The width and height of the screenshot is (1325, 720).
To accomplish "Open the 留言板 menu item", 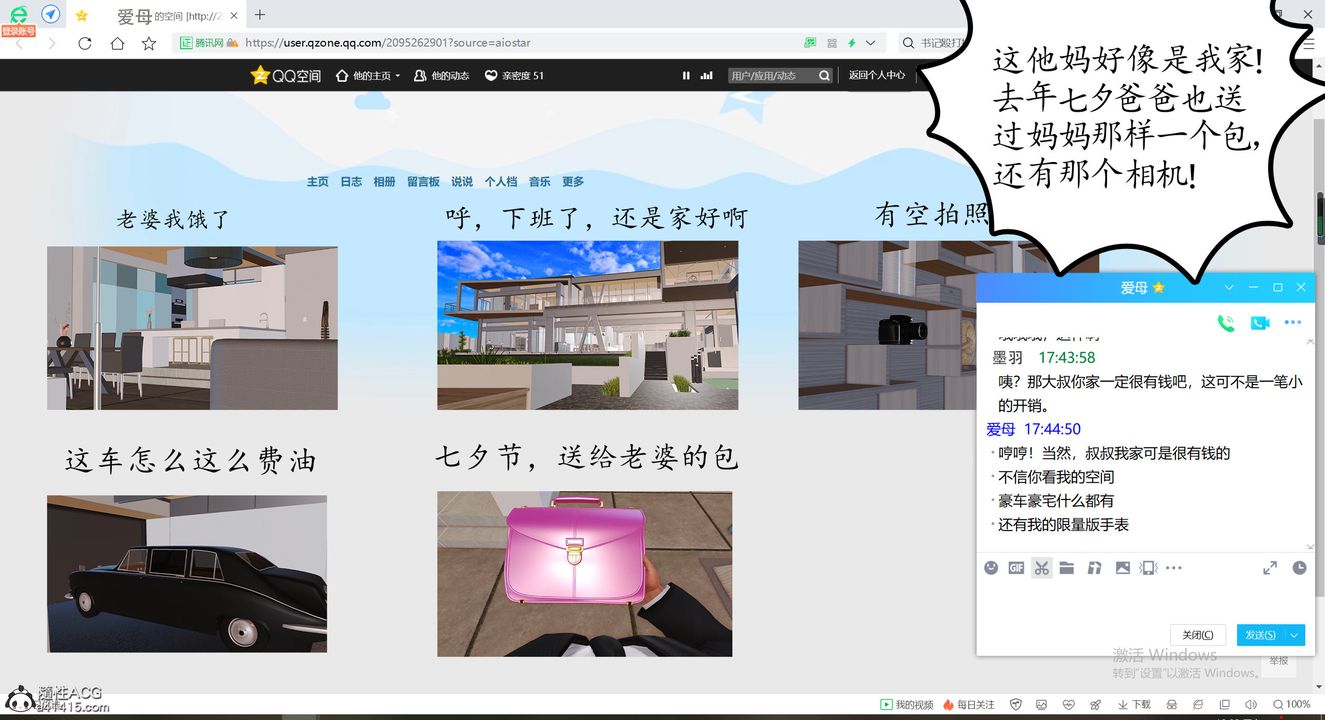I will click(x=422, y=181).
